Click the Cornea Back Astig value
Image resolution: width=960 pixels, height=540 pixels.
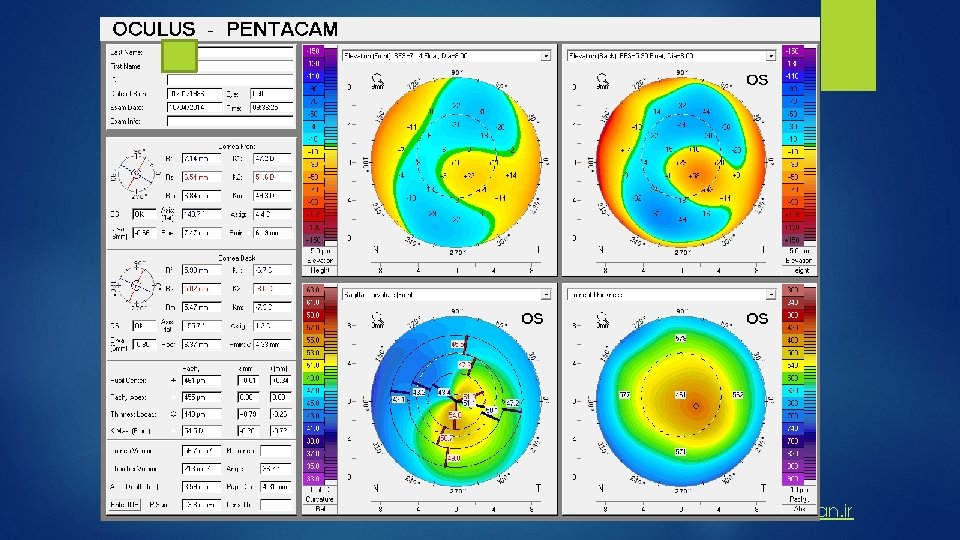(272, 326)
